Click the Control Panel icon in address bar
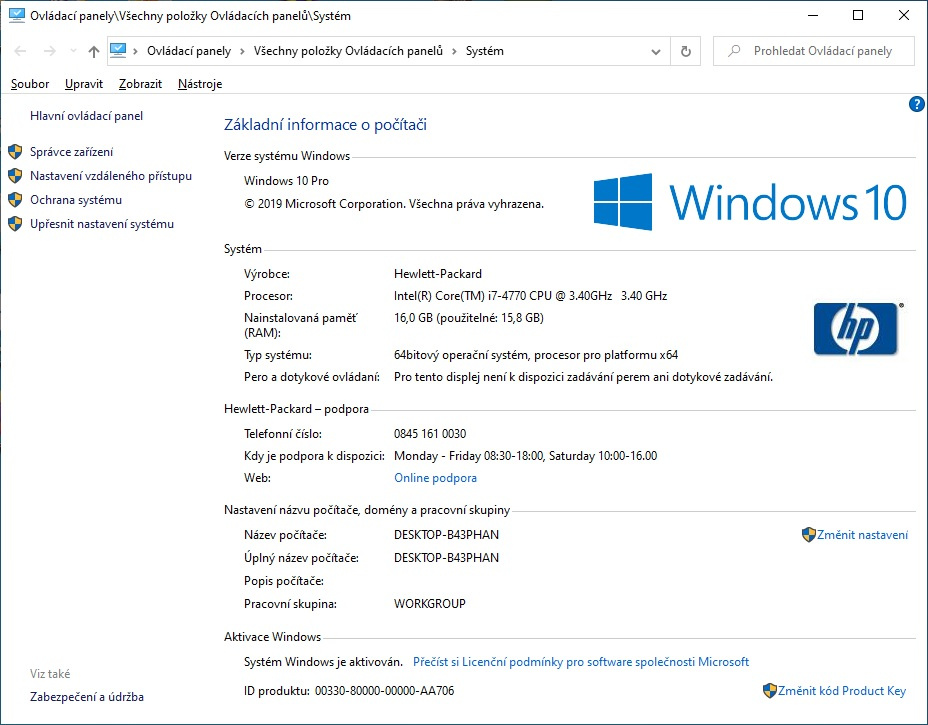 (x=120, y=50)
